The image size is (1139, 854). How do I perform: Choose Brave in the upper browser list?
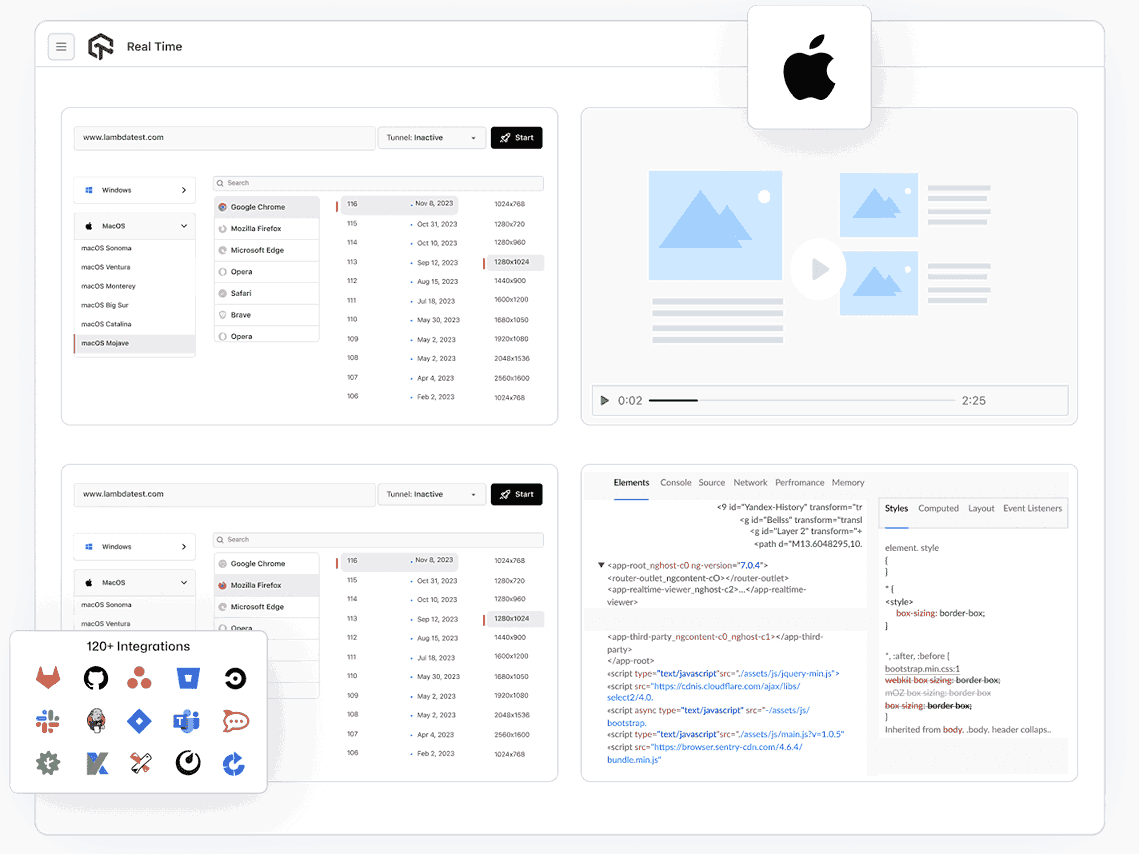point(267,315)
